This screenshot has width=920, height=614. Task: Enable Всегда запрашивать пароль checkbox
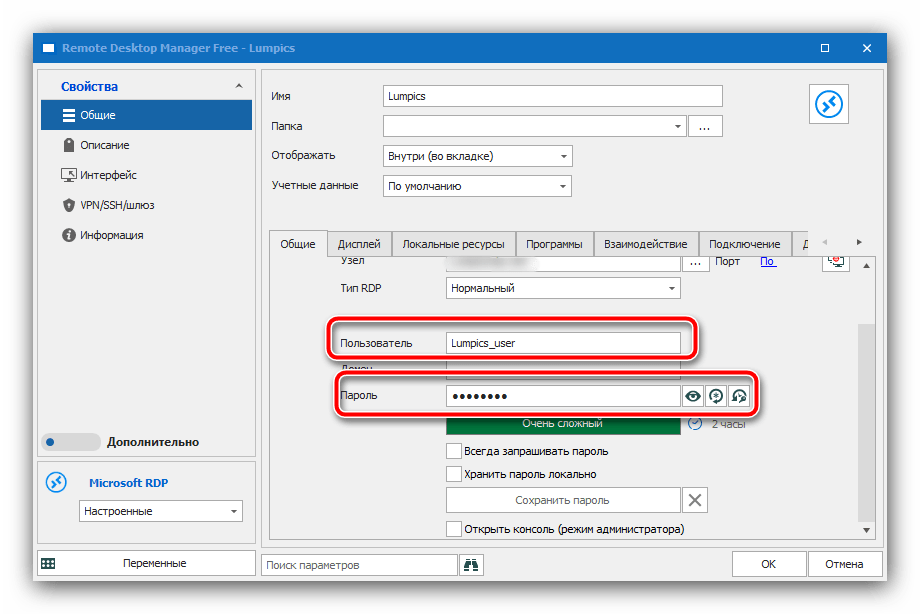point(454,452)
